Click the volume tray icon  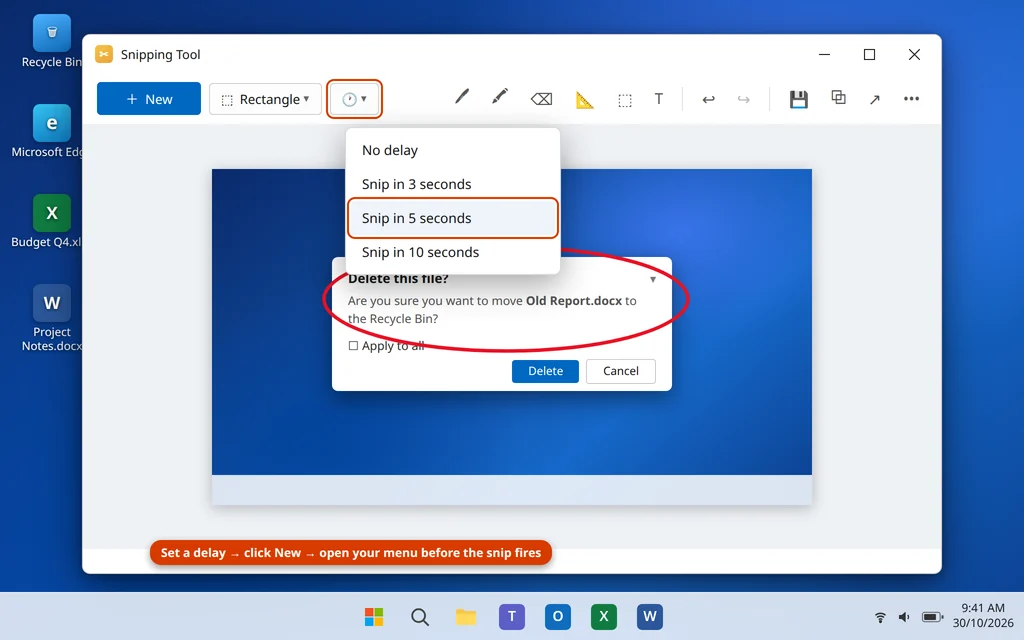point(904,616)
